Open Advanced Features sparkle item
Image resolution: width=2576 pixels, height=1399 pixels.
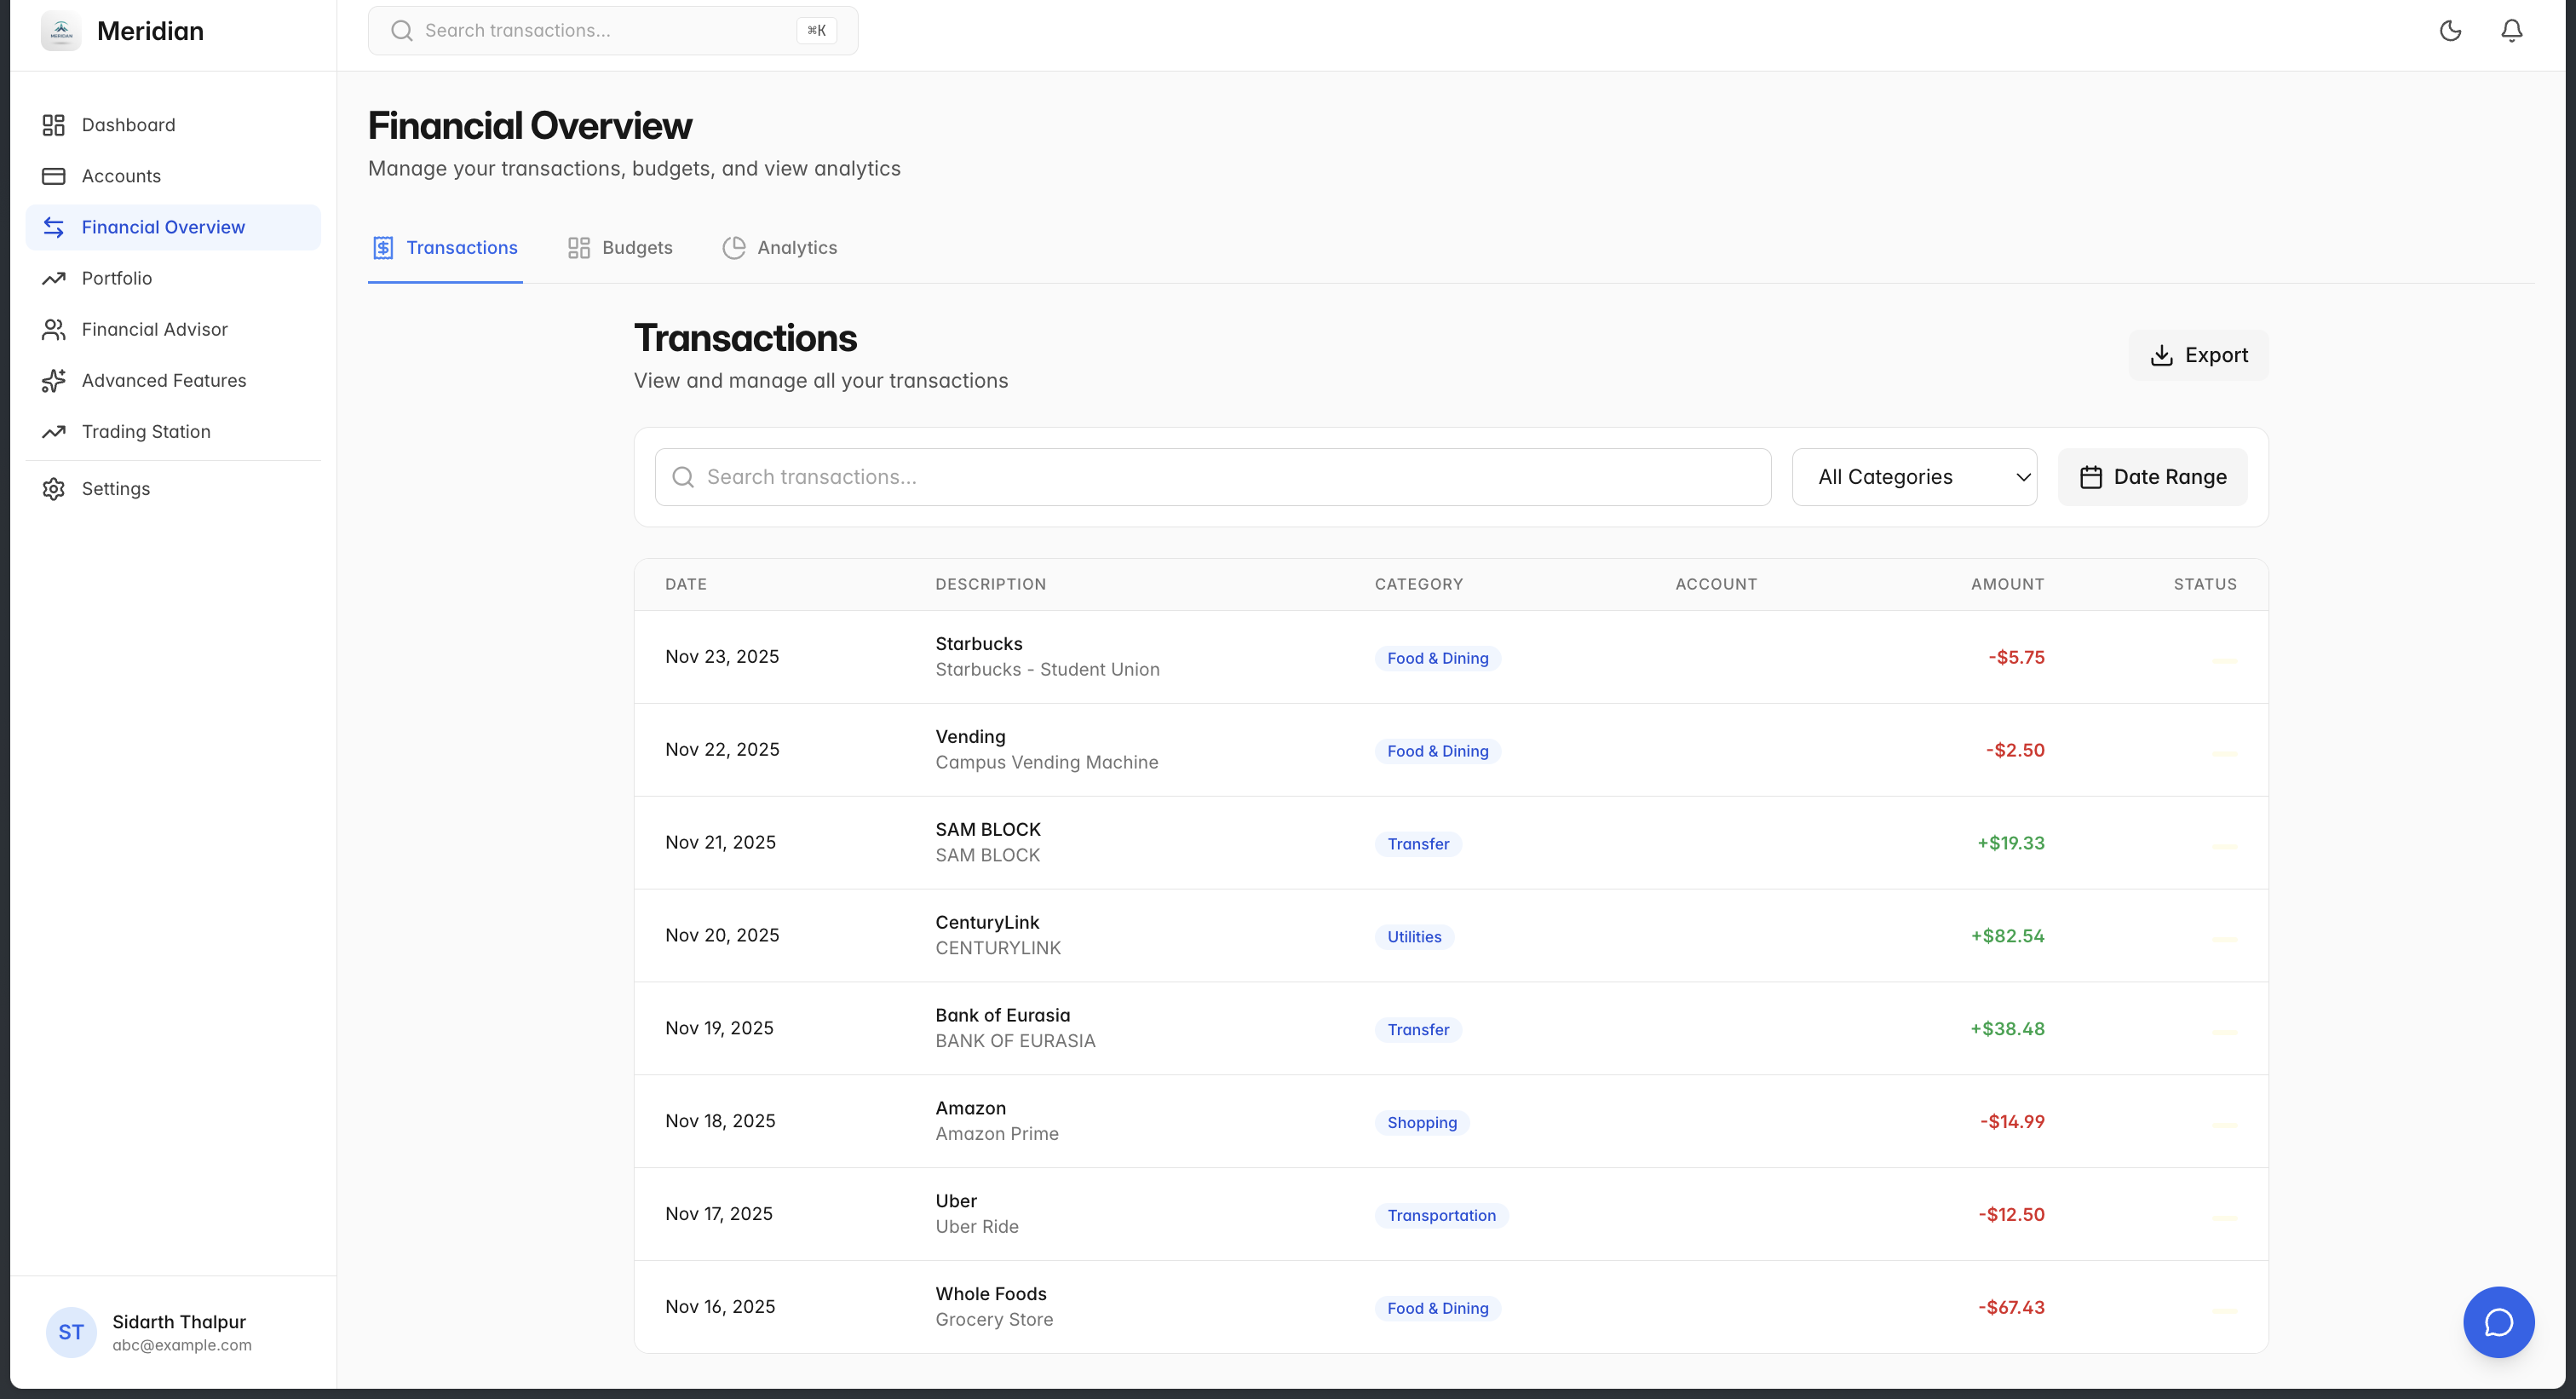tap(163, 380)
